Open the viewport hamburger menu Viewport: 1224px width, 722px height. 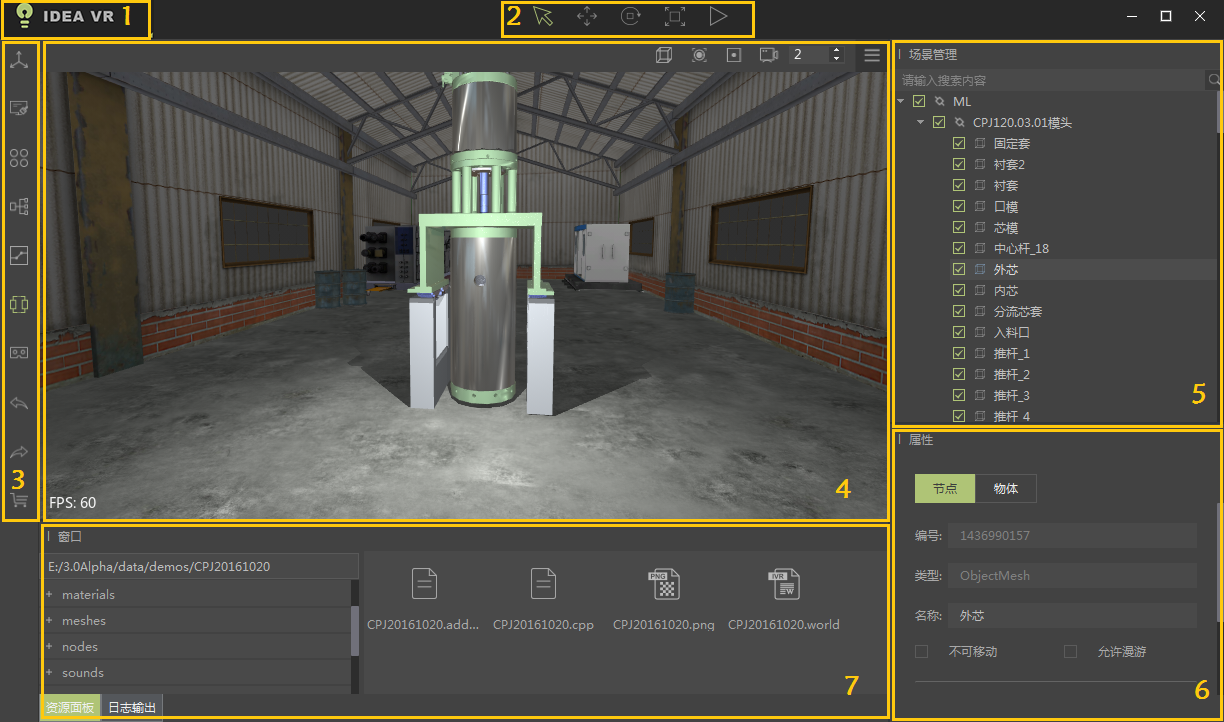tap(872, 55)
